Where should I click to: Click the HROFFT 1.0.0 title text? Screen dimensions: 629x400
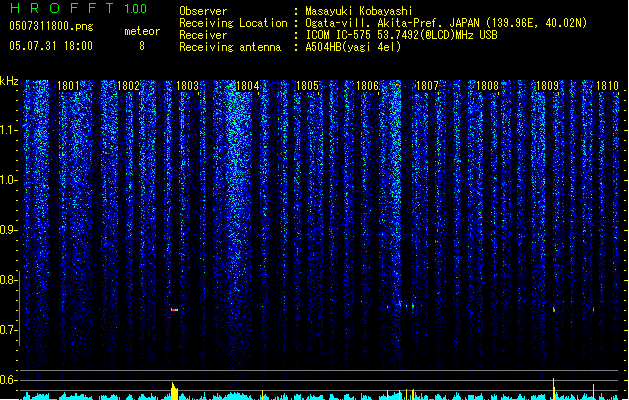click(79, 8)
